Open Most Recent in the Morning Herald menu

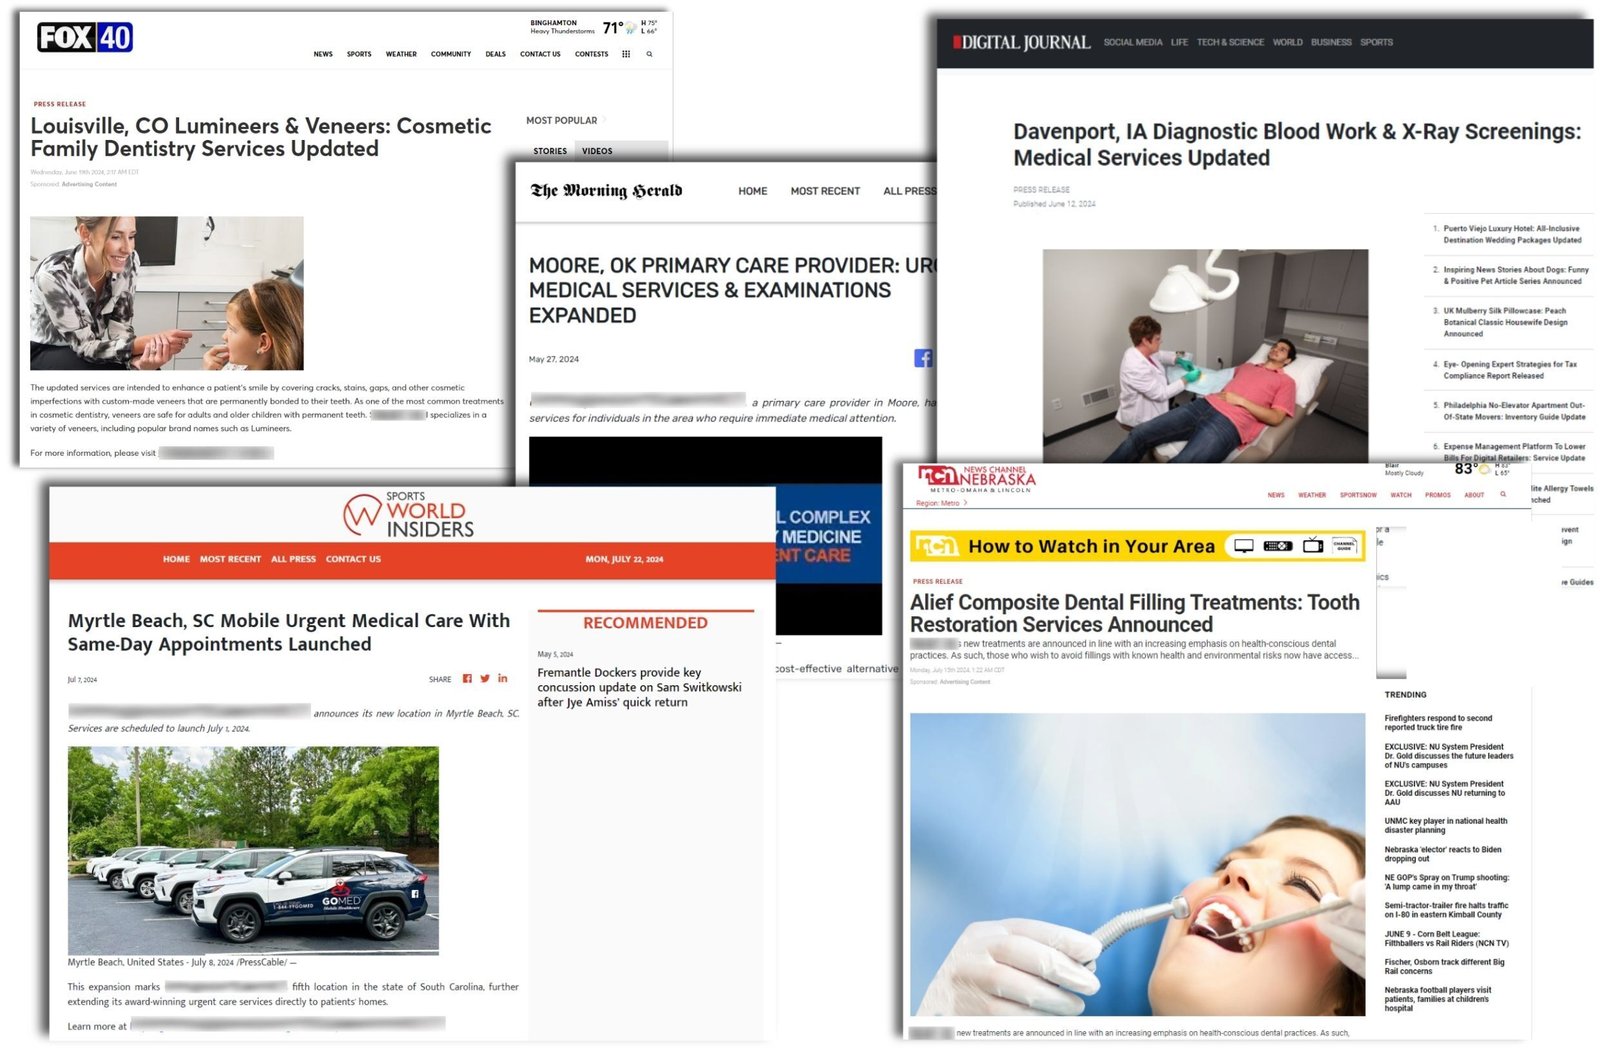click(825, 191)
